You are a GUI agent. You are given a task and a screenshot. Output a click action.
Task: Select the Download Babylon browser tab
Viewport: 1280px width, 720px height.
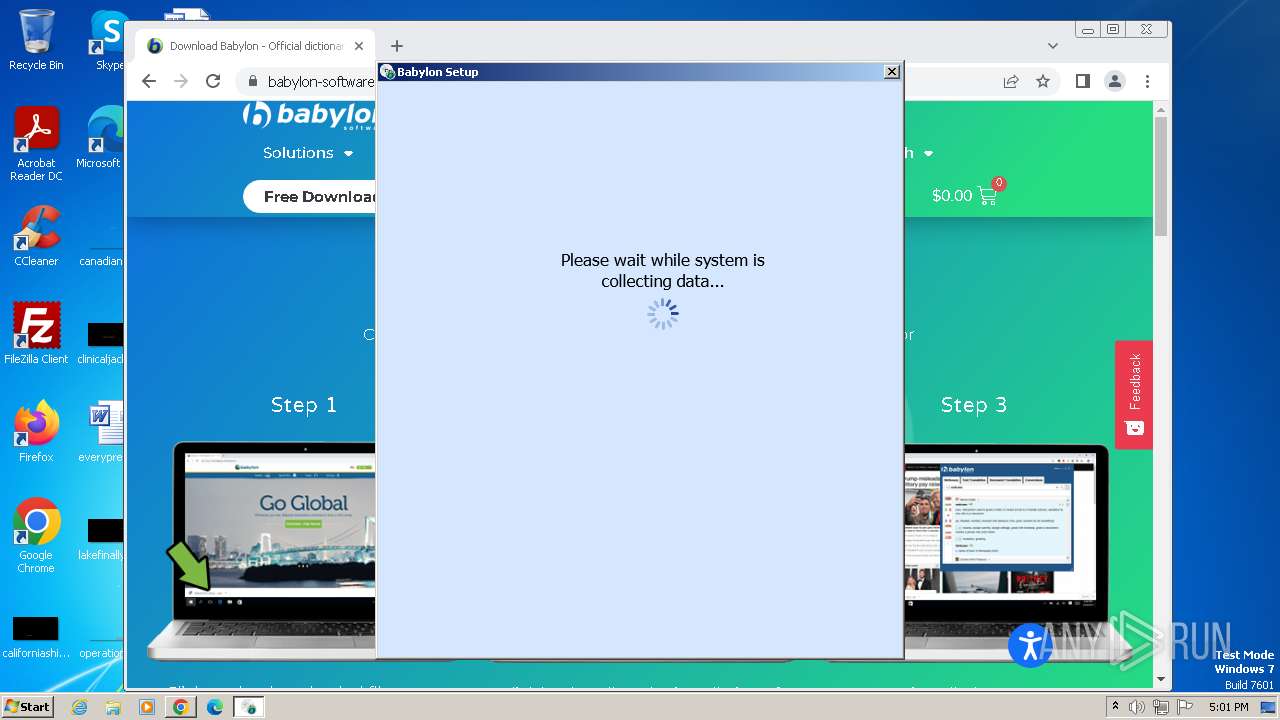tap(255, 46)
